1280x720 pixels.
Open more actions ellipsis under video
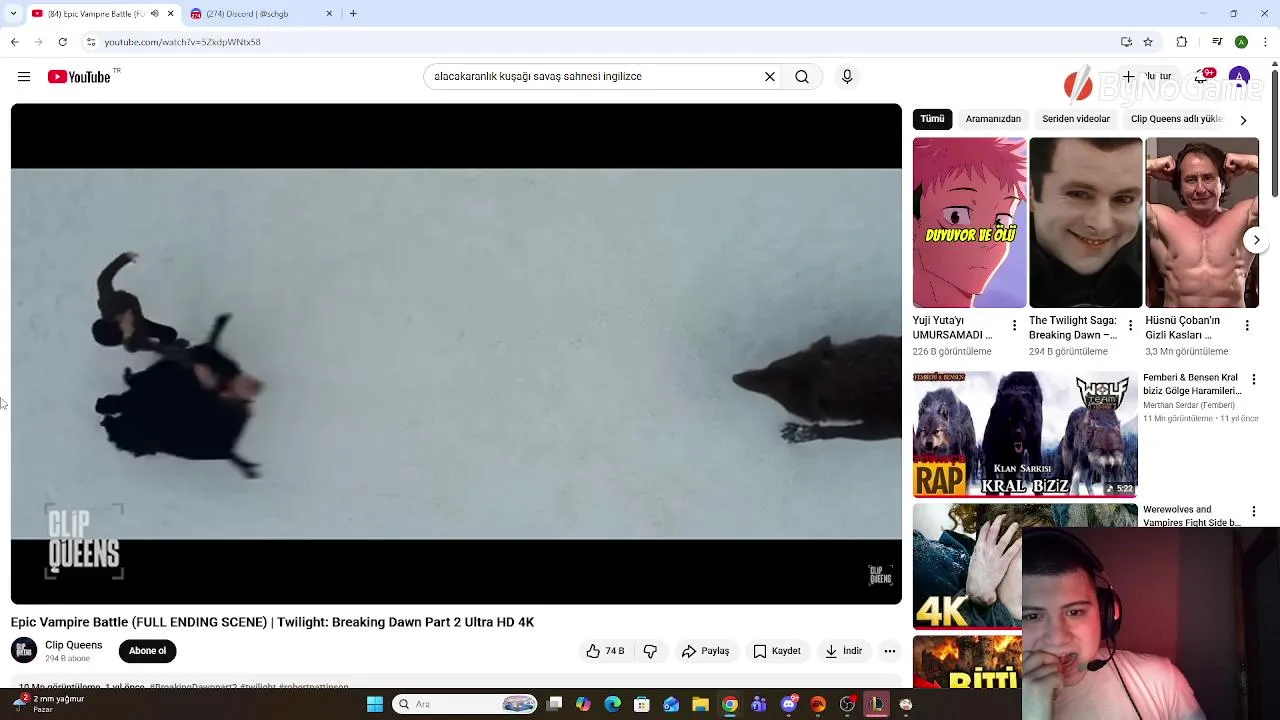click(x=890, y=651)
